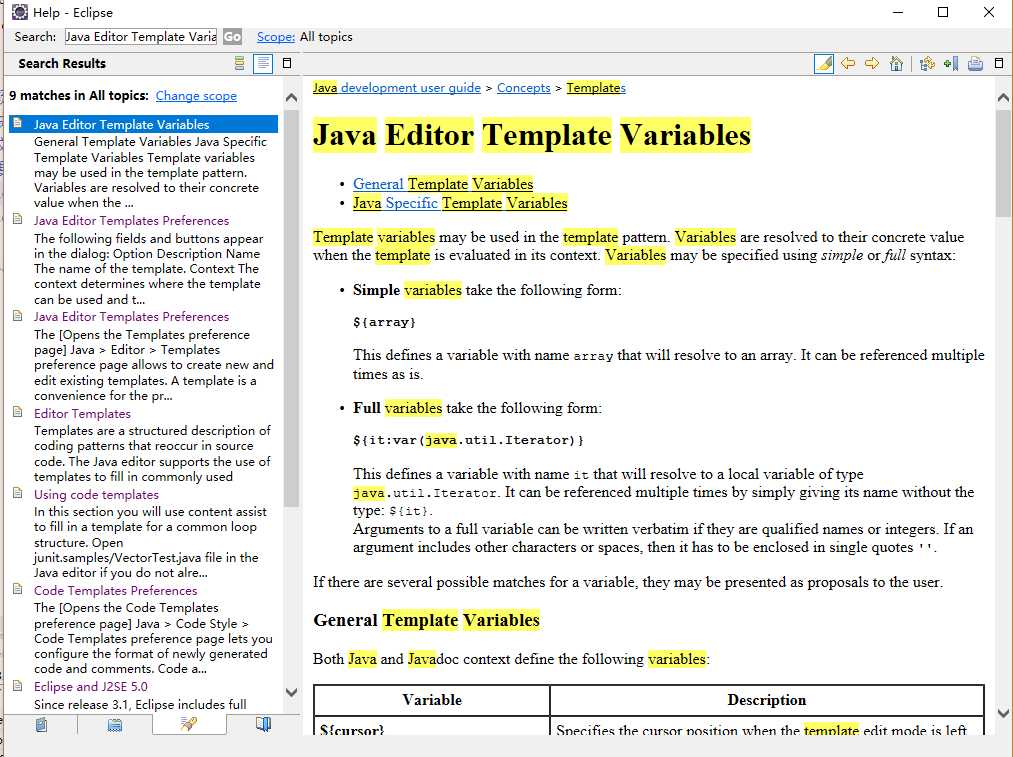The image size is (1013, 757).
Task: Click the '${it:var(java.util.Iterator)}' code sample
Action: click(x=468, y=441)
